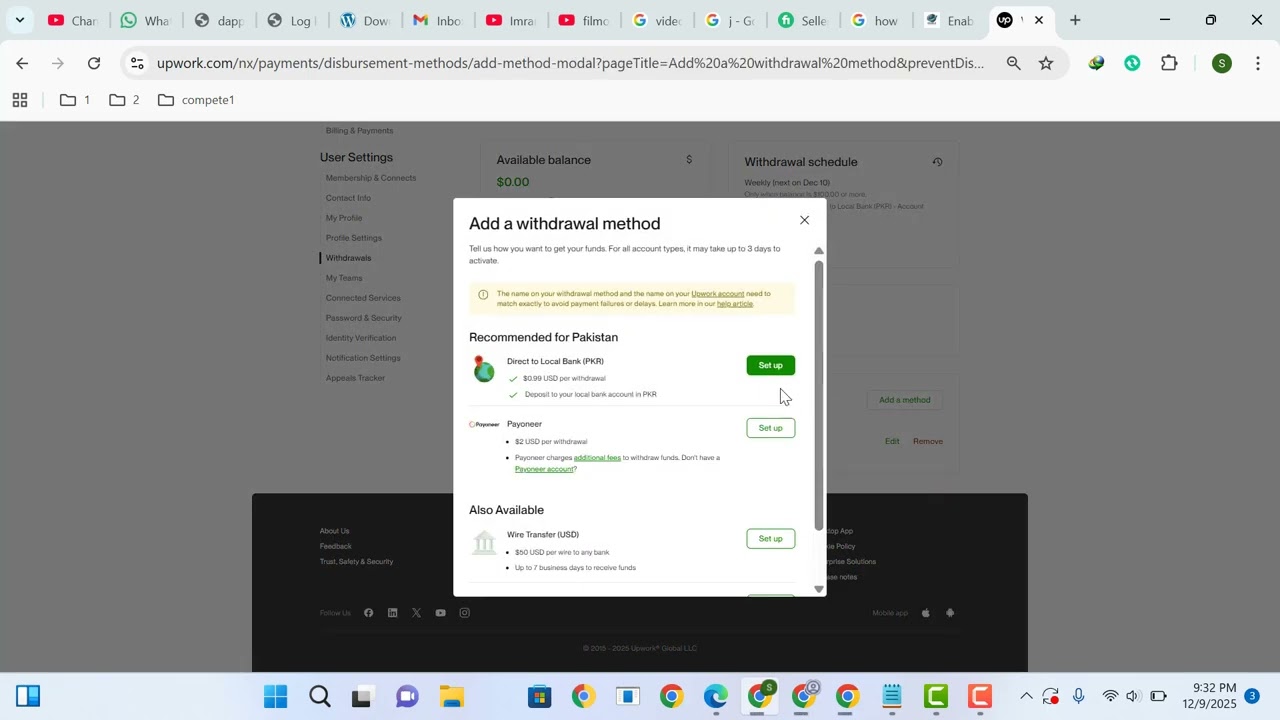The width and height of the screenshot is (1280, 720).
Task: Open Membership & Connects settings
Action: pos(370,178)
